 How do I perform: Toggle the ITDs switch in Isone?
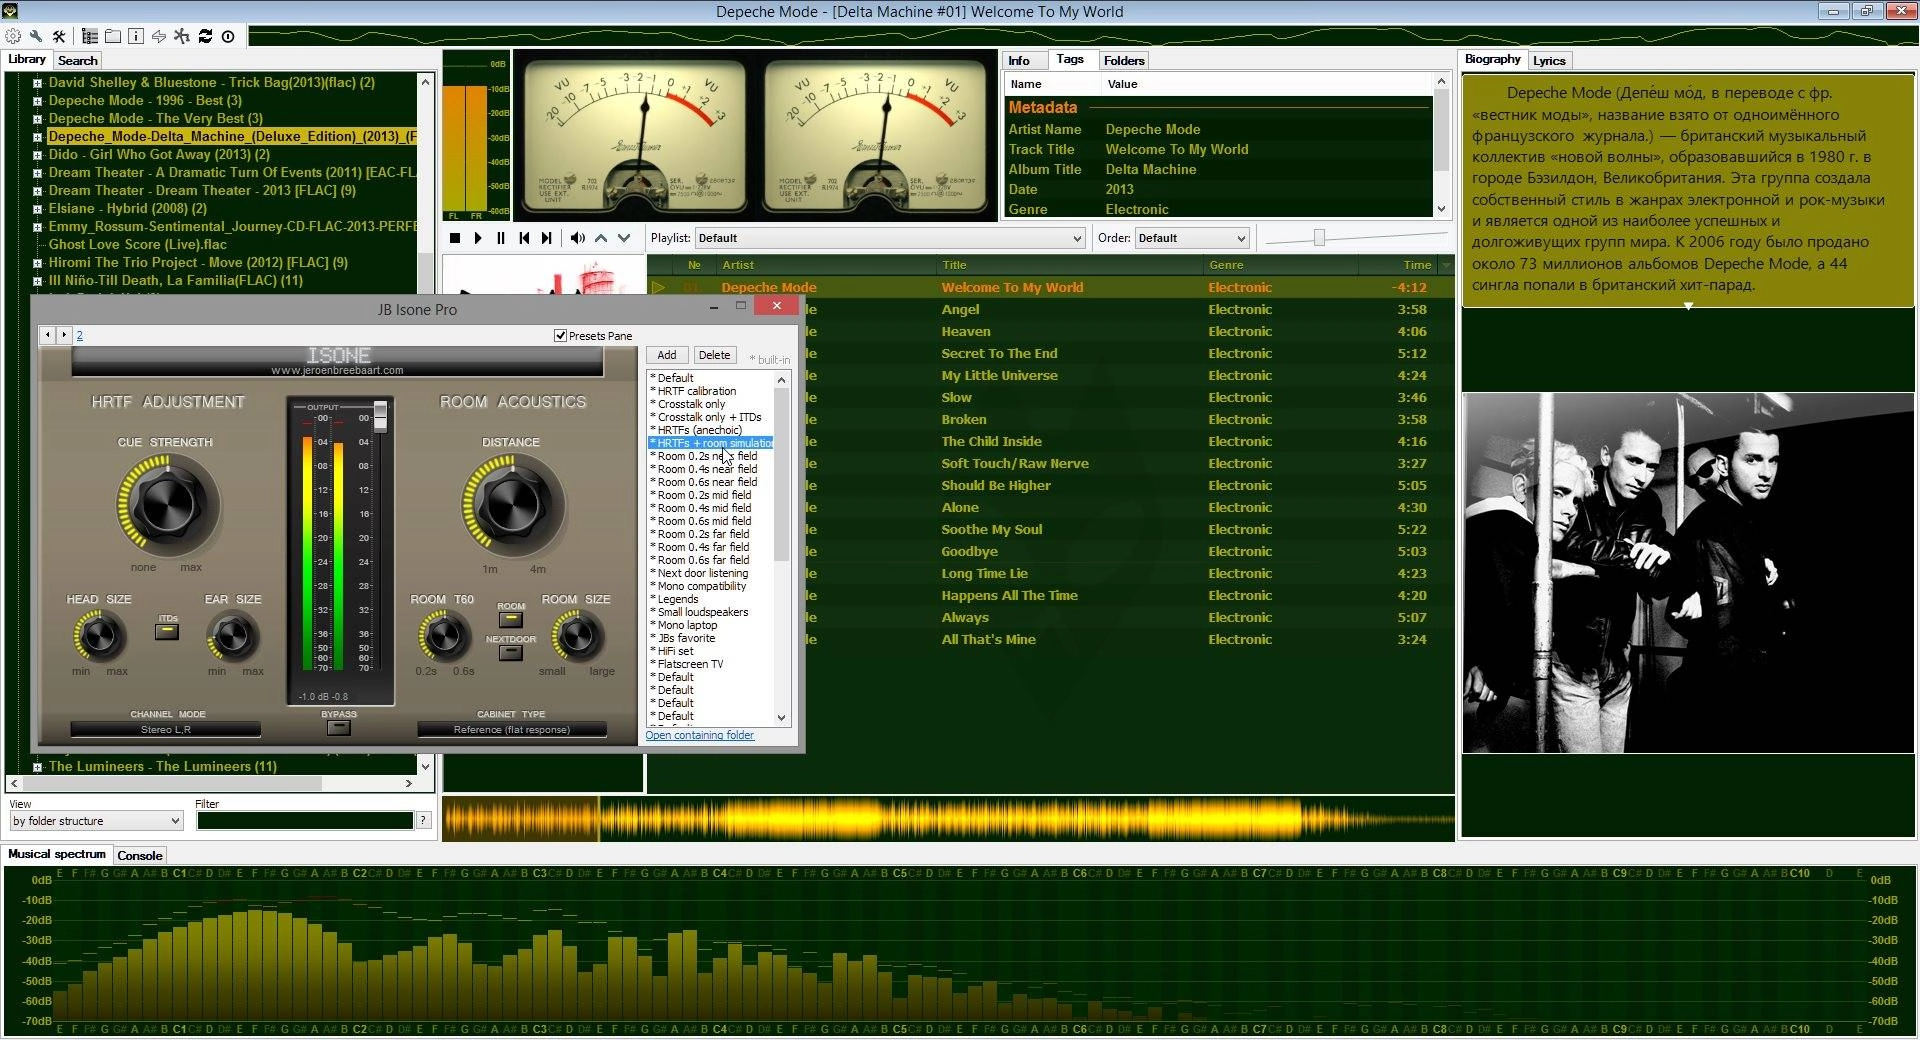tap(167, 631)
